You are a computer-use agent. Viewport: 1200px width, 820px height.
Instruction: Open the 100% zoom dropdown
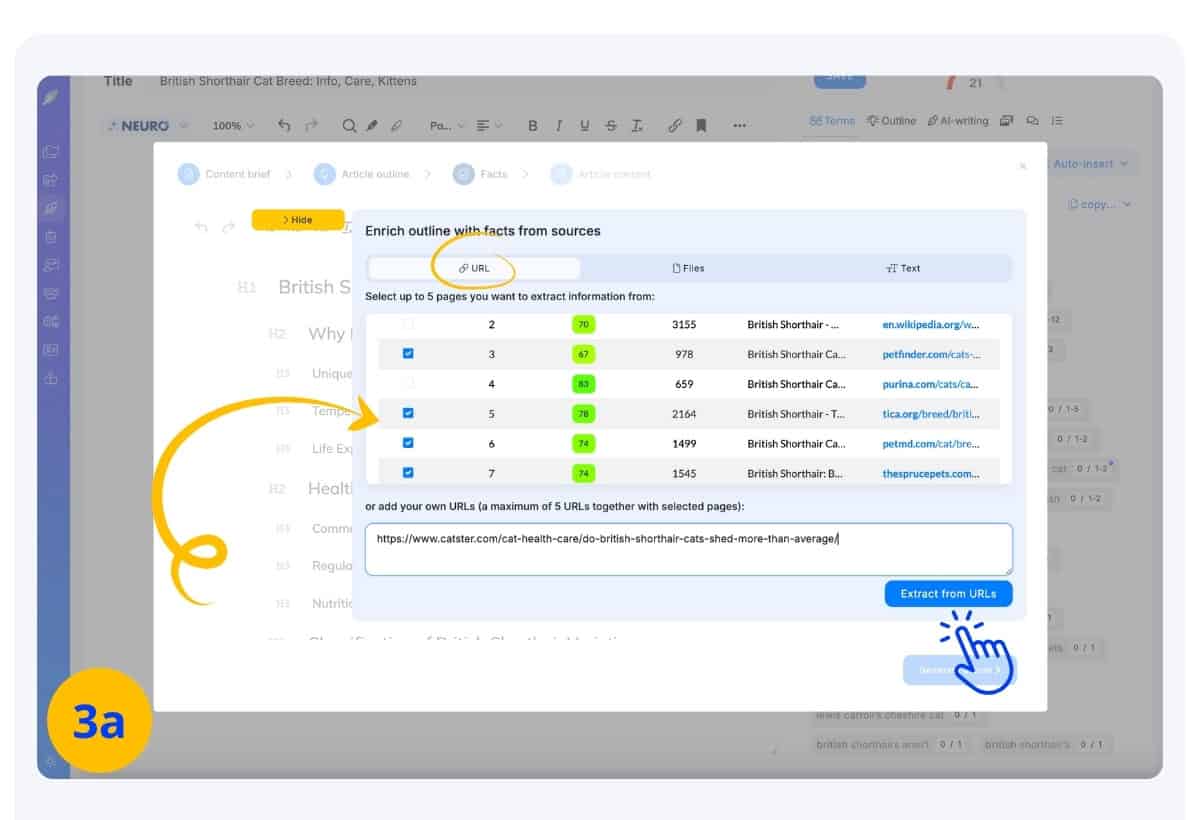click(x=233, y=126)
